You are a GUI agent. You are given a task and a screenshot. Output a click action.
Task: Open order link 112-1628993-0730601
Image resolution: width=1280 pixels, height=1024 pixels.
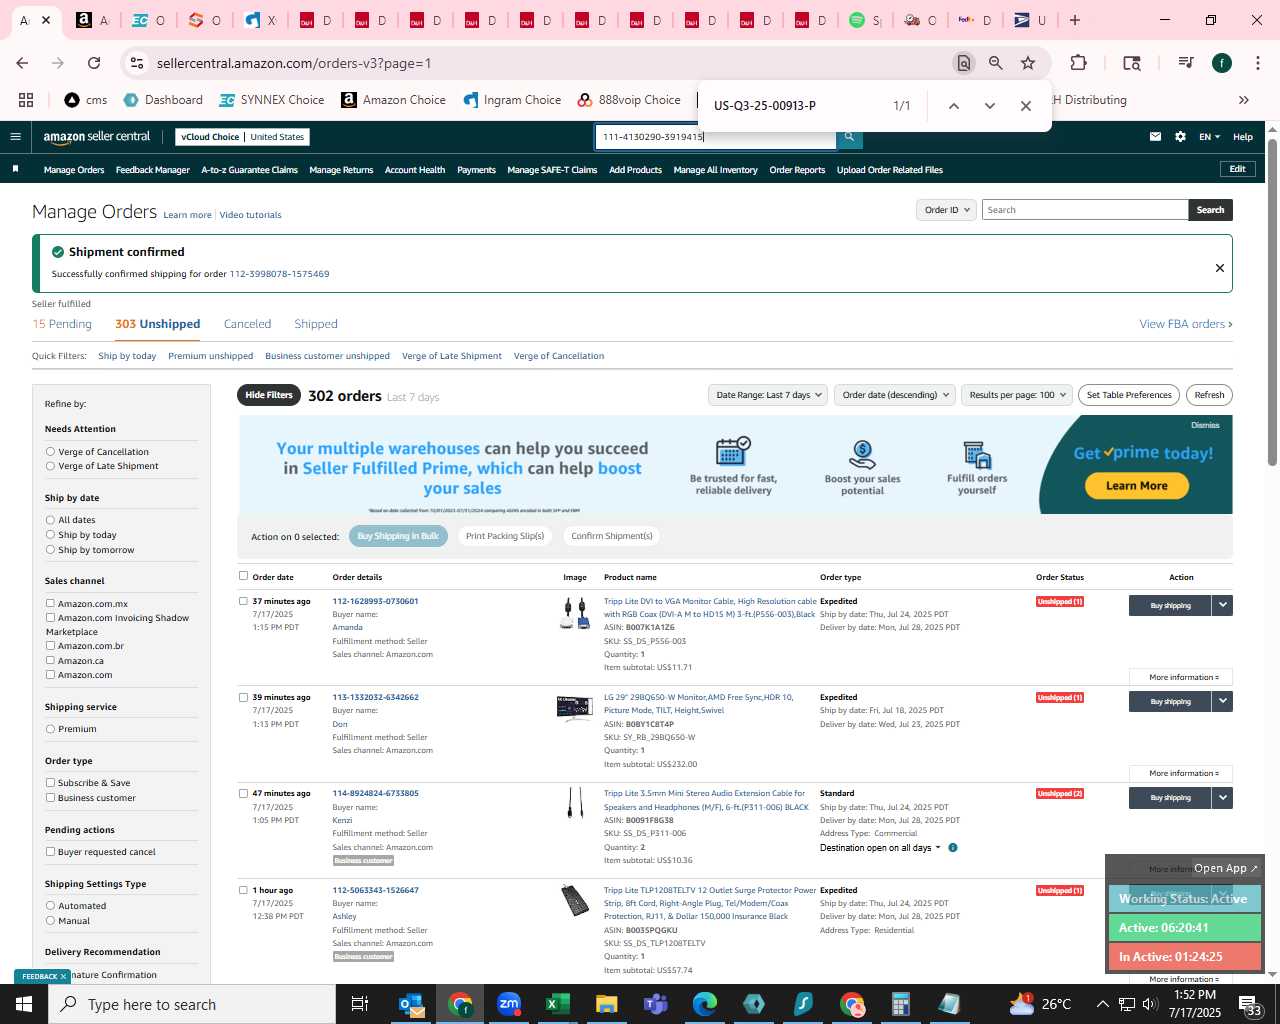(x=375, y=601)
